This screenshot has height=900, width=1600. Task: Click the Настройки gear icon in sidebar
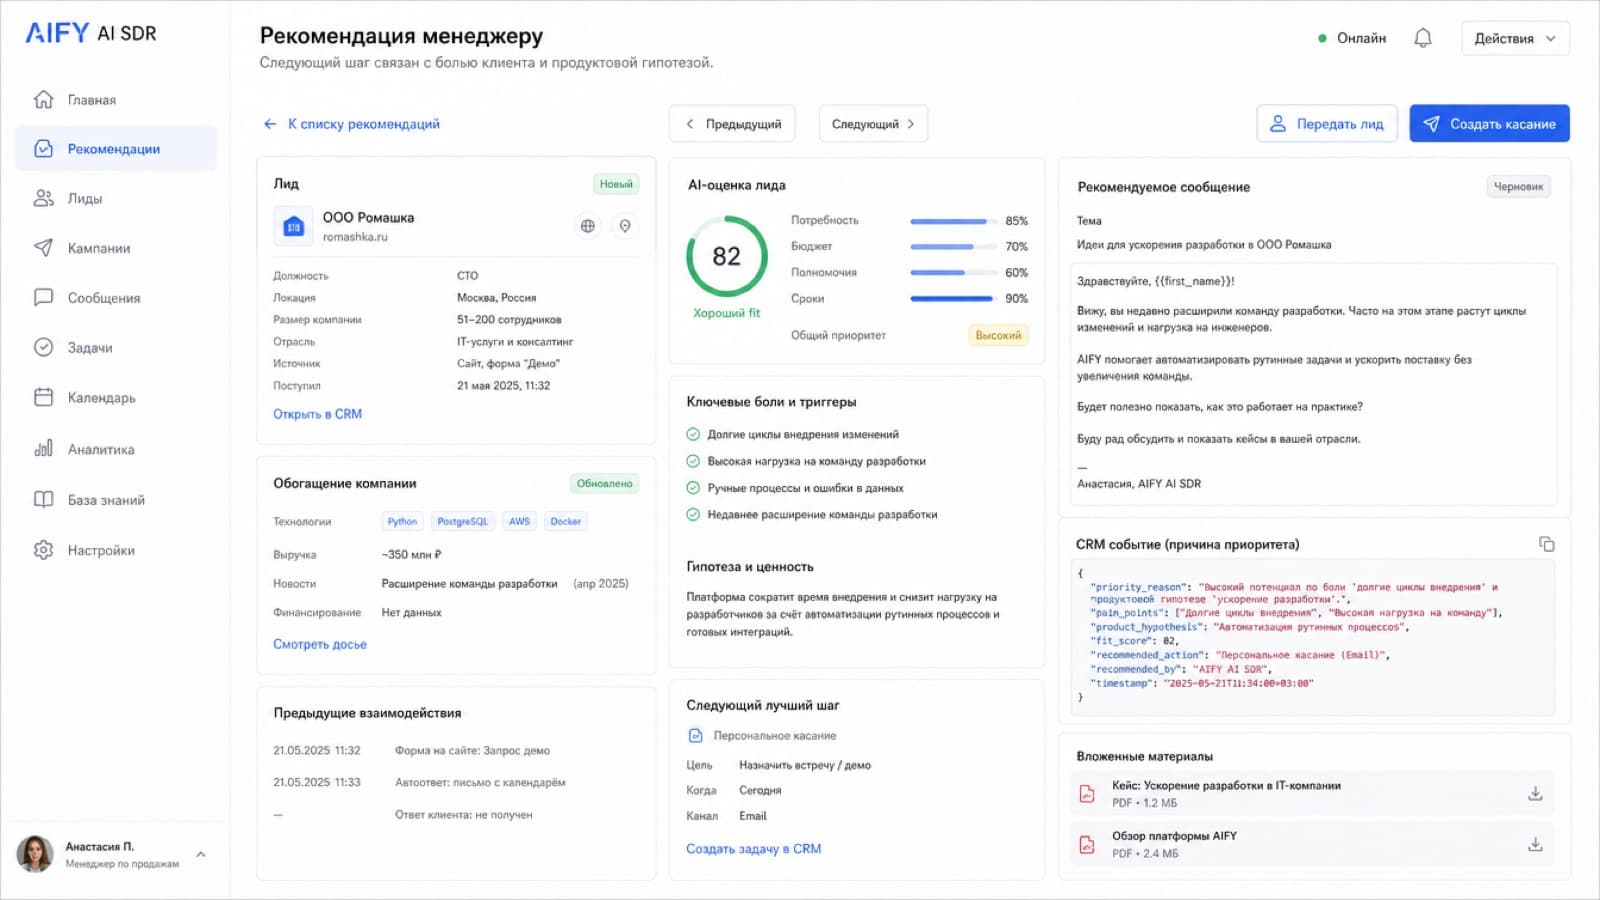coord(43,550)
